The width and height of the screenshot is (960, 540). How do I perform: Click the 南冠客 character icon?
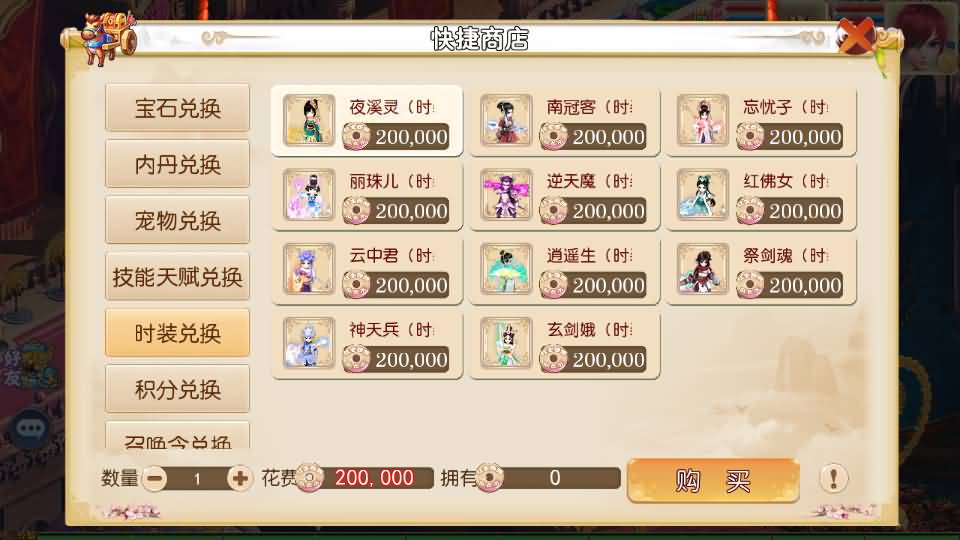pyautogui.click(x=506, y=121)
